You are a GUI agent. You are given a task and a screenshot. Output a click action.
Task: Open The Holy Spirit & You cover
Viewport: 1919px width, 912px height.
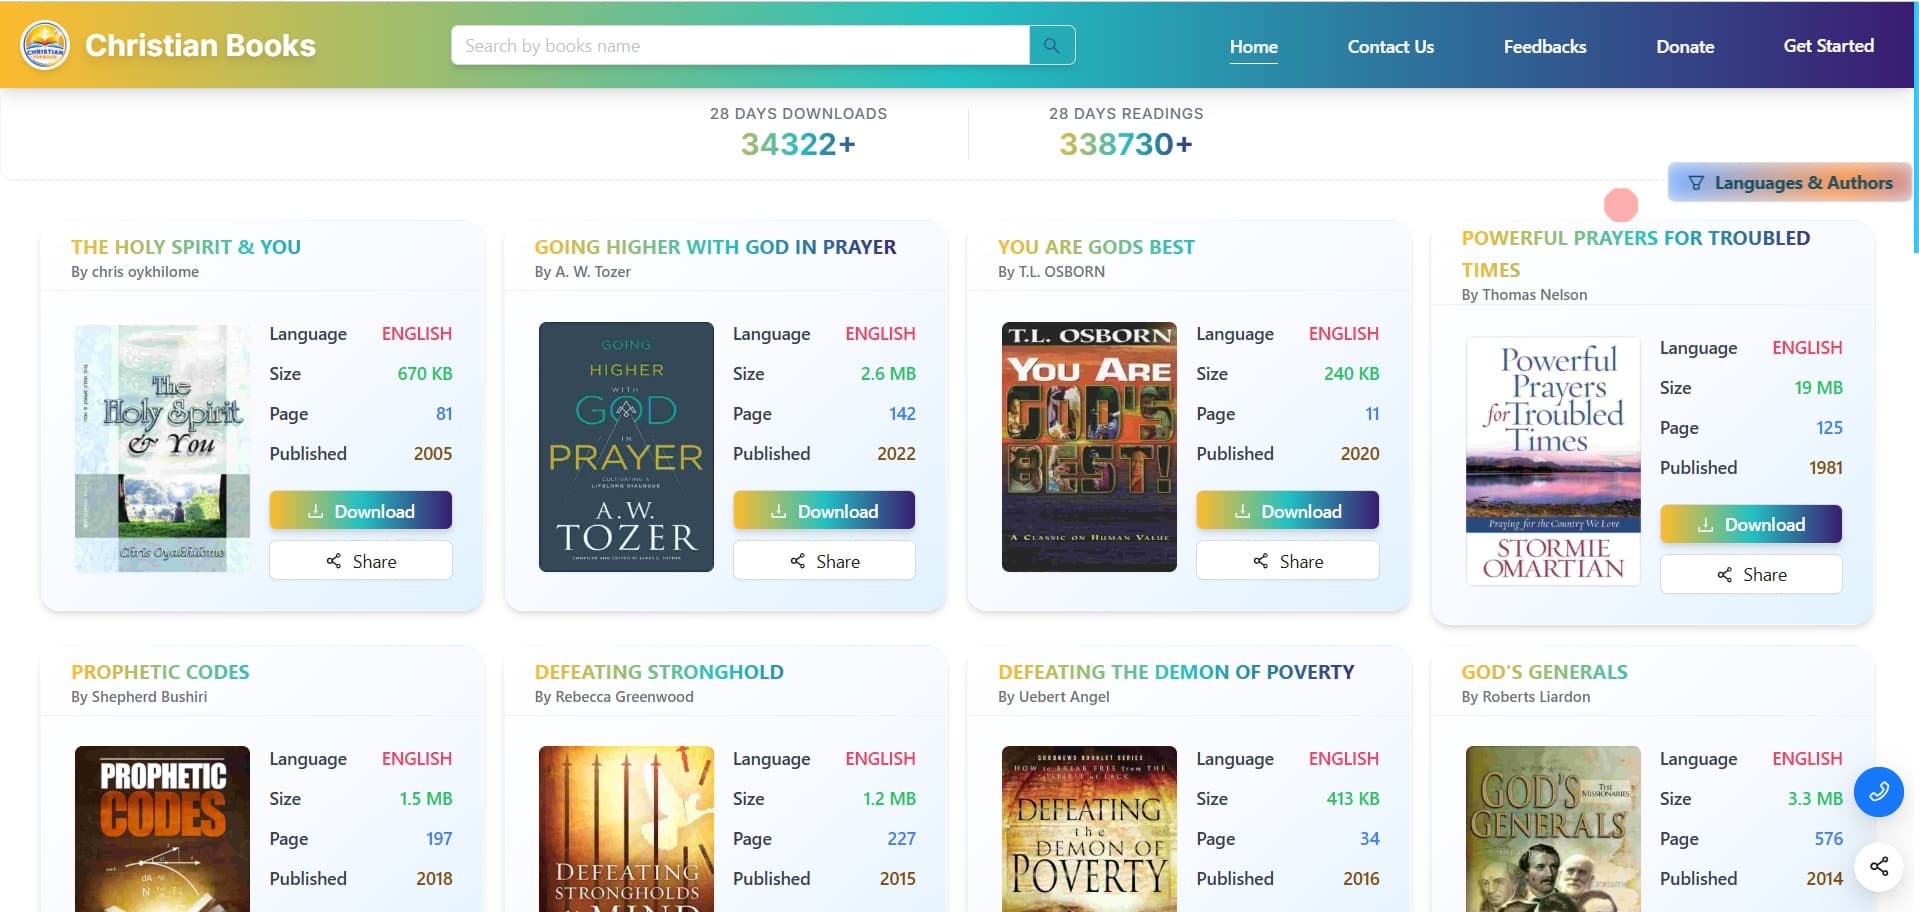click(162, 447)
